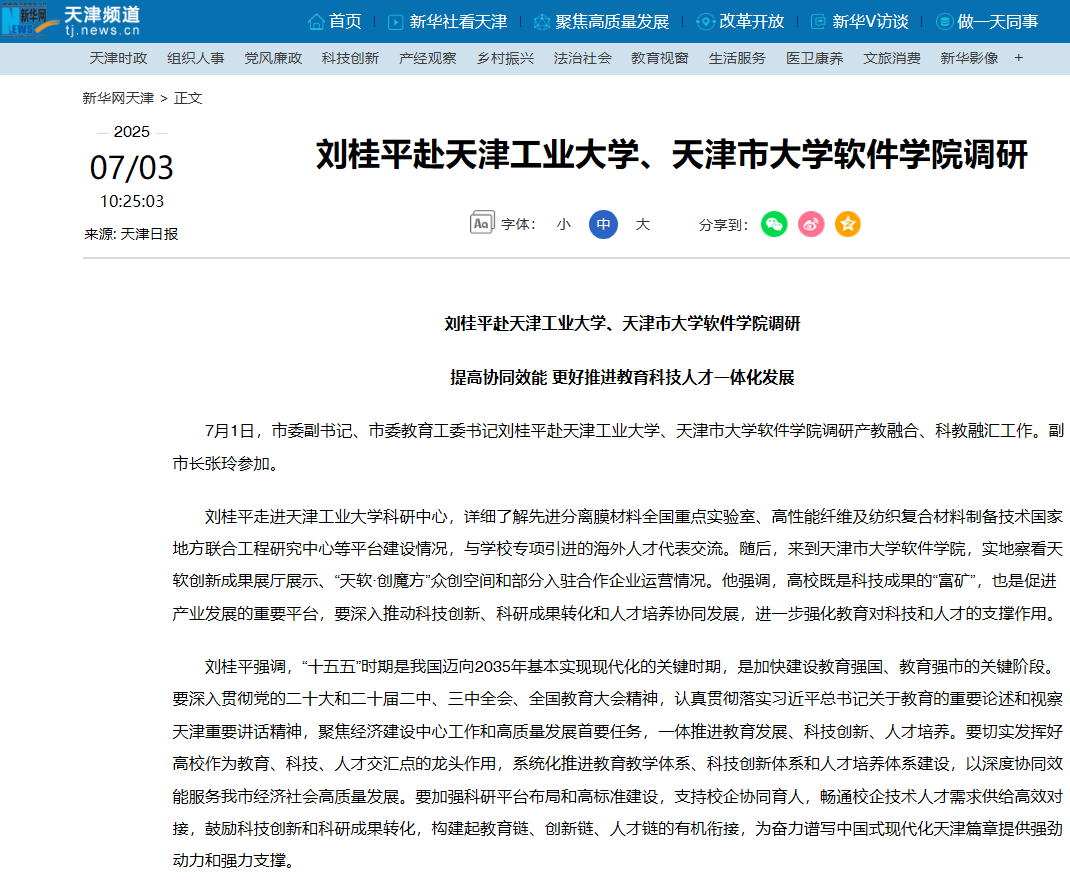Click the large article headline
This screenshot has width=1070, height=884.
[672, 154]
